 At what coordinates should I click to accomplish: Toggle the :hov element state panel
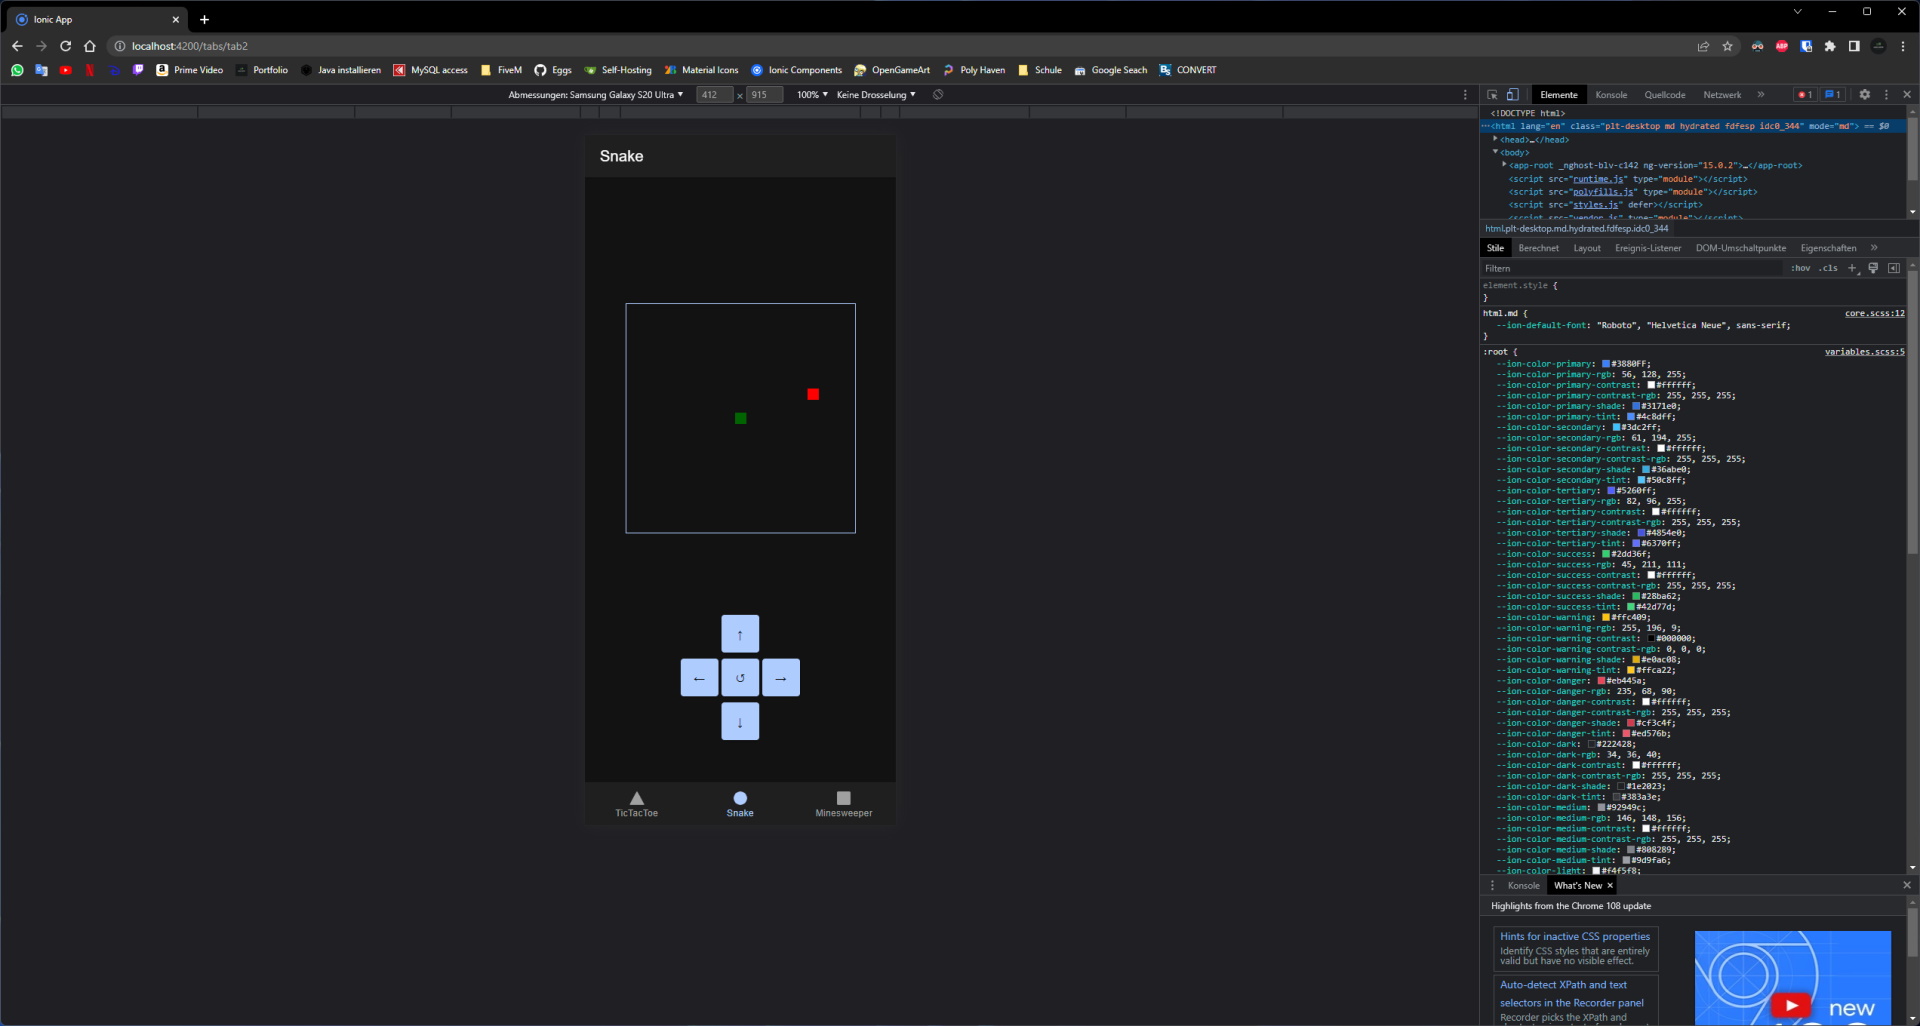tap(1801, 268)
